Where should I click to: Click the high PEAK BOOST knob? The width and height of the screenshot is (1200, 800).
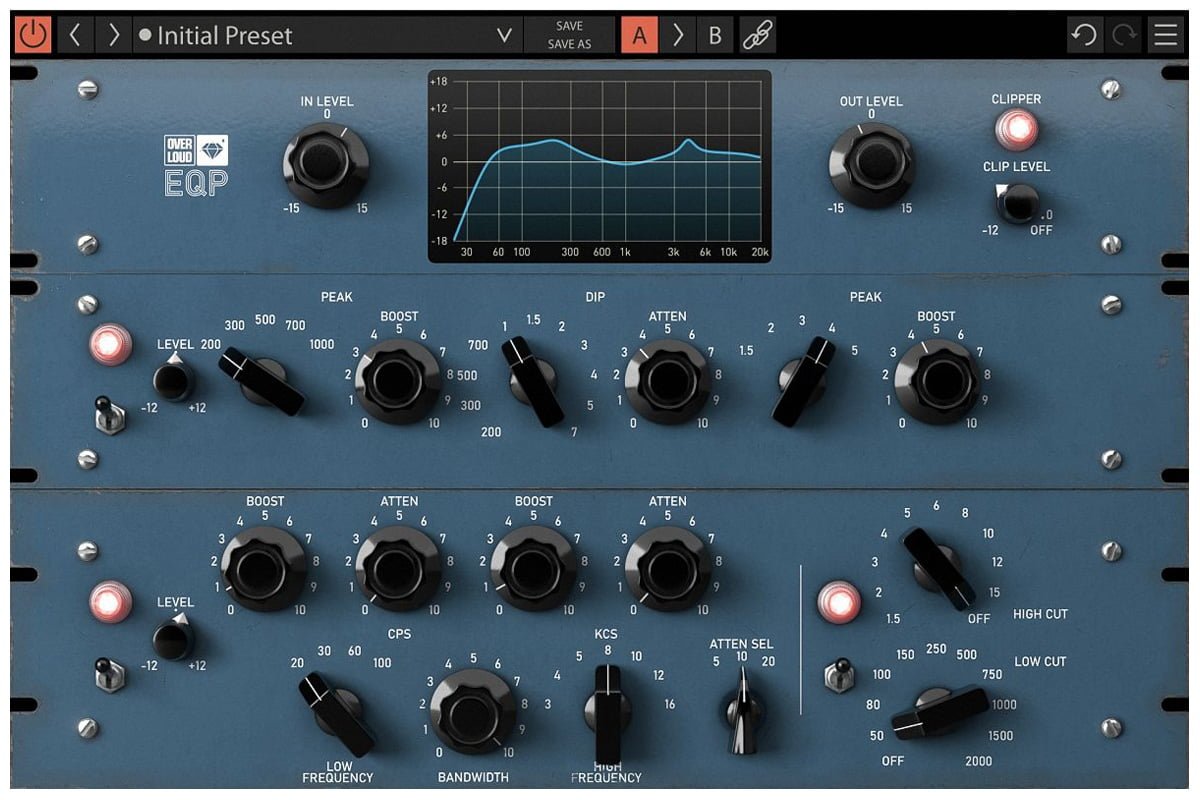click(x=936, y=382)
